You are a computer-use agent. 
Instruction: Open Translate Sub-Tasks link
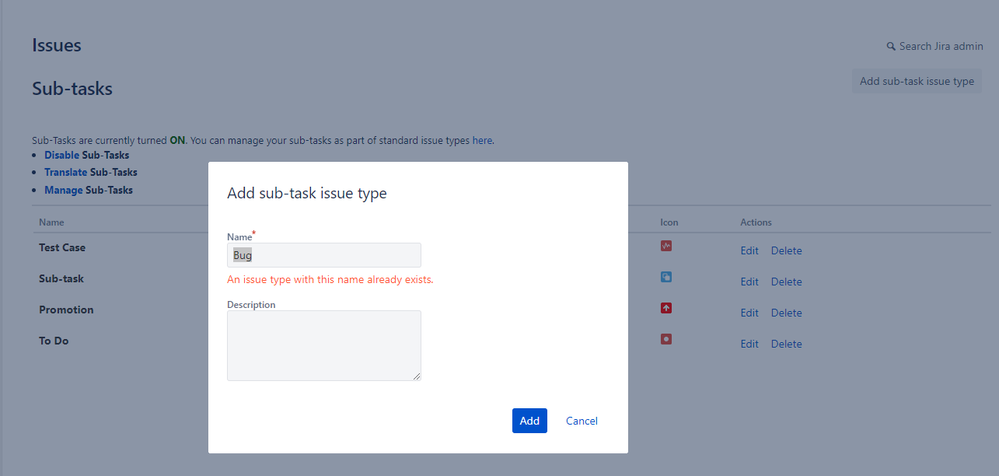tap(66, 172)
